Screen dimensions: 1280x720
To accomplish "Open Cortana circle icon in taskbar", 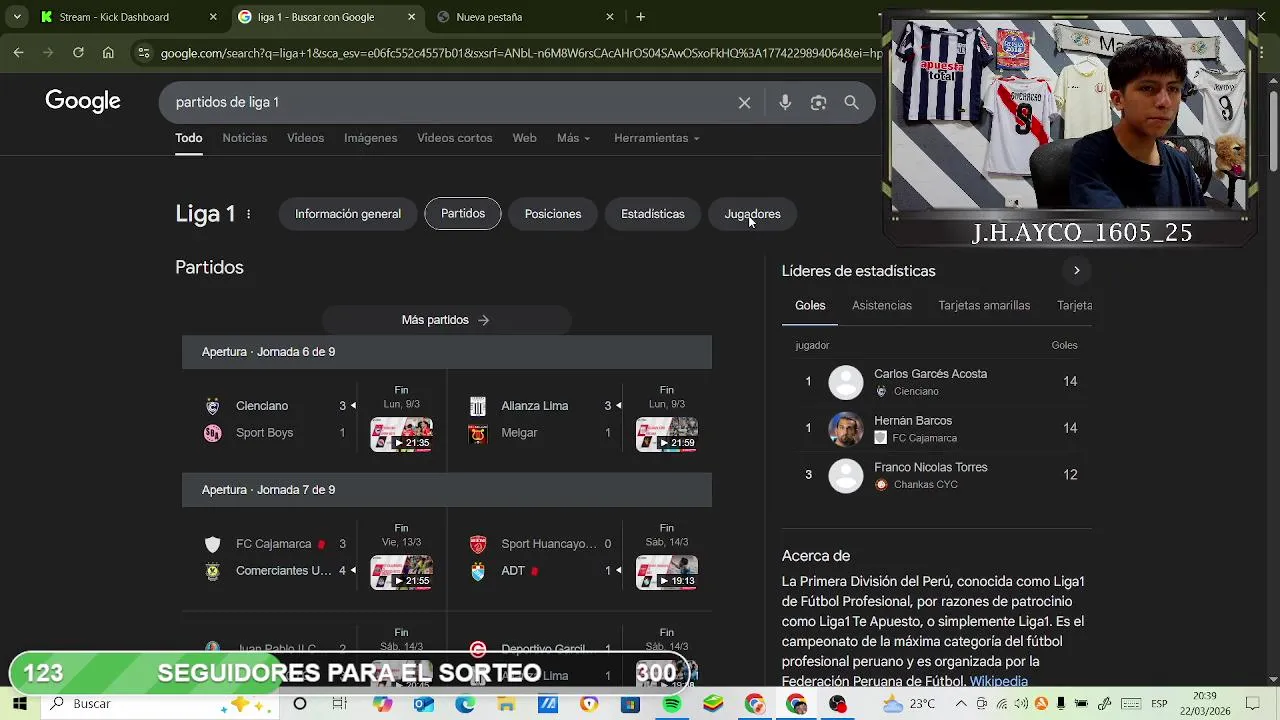I will pyautogui.click(x=299, y=704).
